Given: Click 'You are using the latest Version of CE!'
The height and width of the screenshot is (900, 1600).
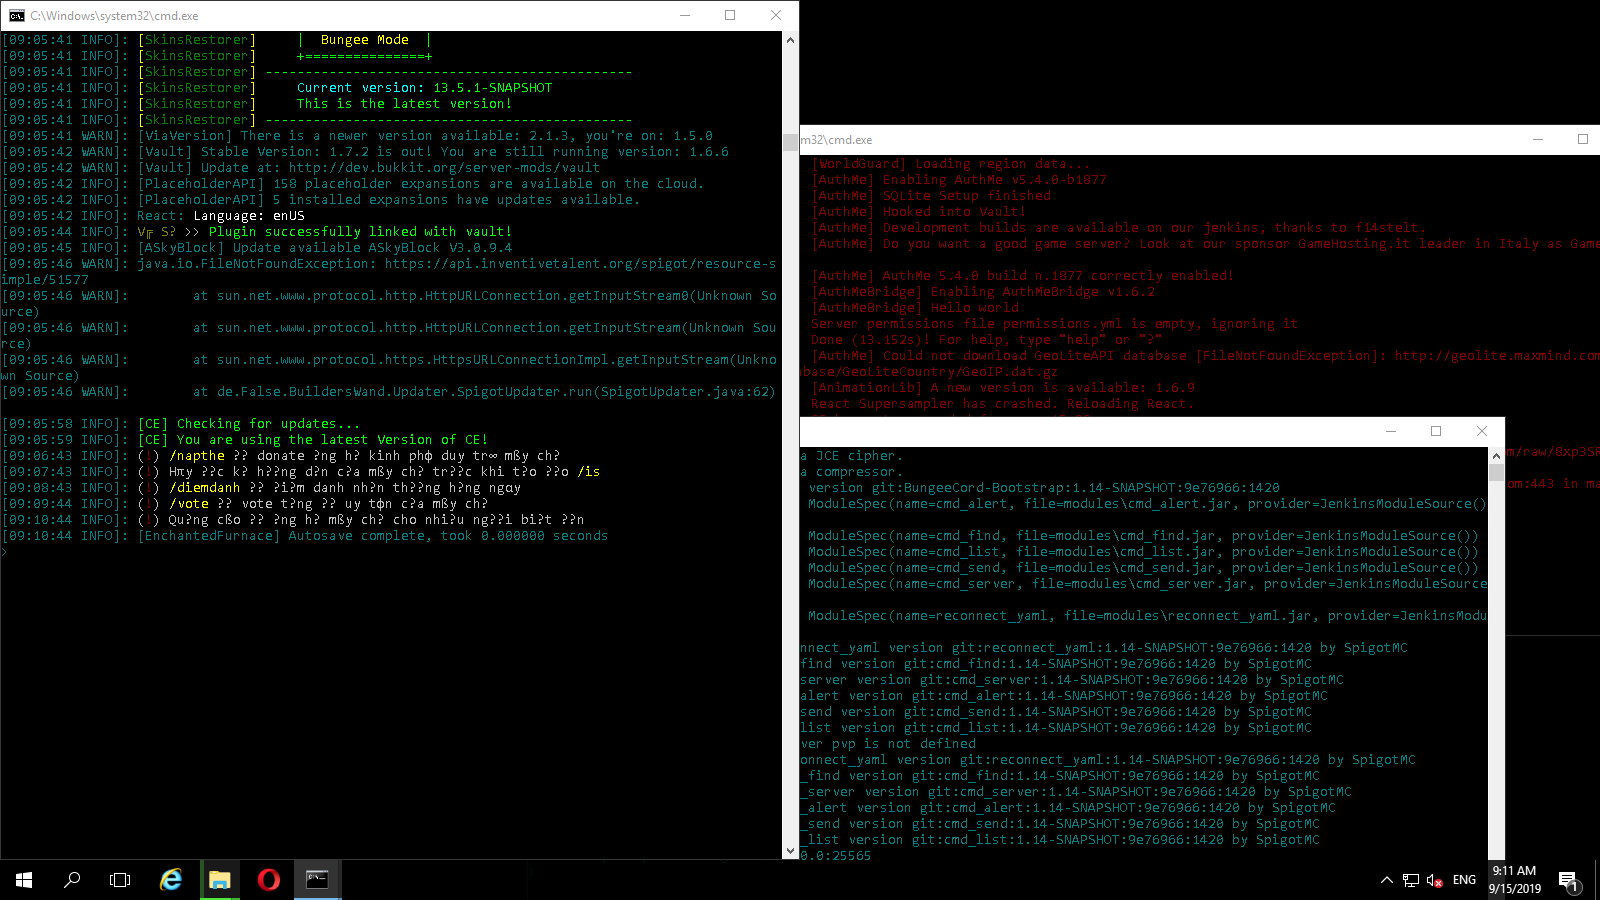Looking at the screenshot, I should pyautogui.click(x=332, y=440).
